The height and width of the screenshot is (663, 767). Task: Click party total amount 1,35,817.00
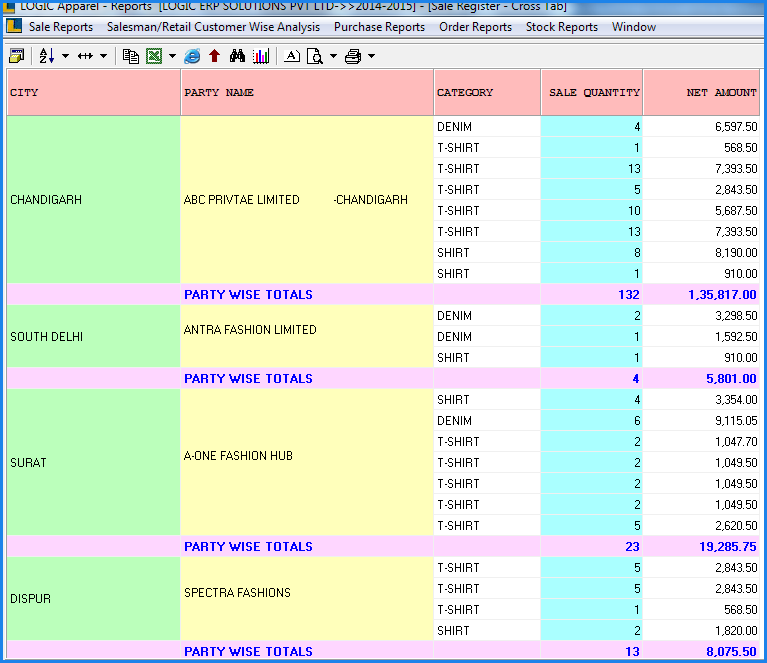point(701,295)
